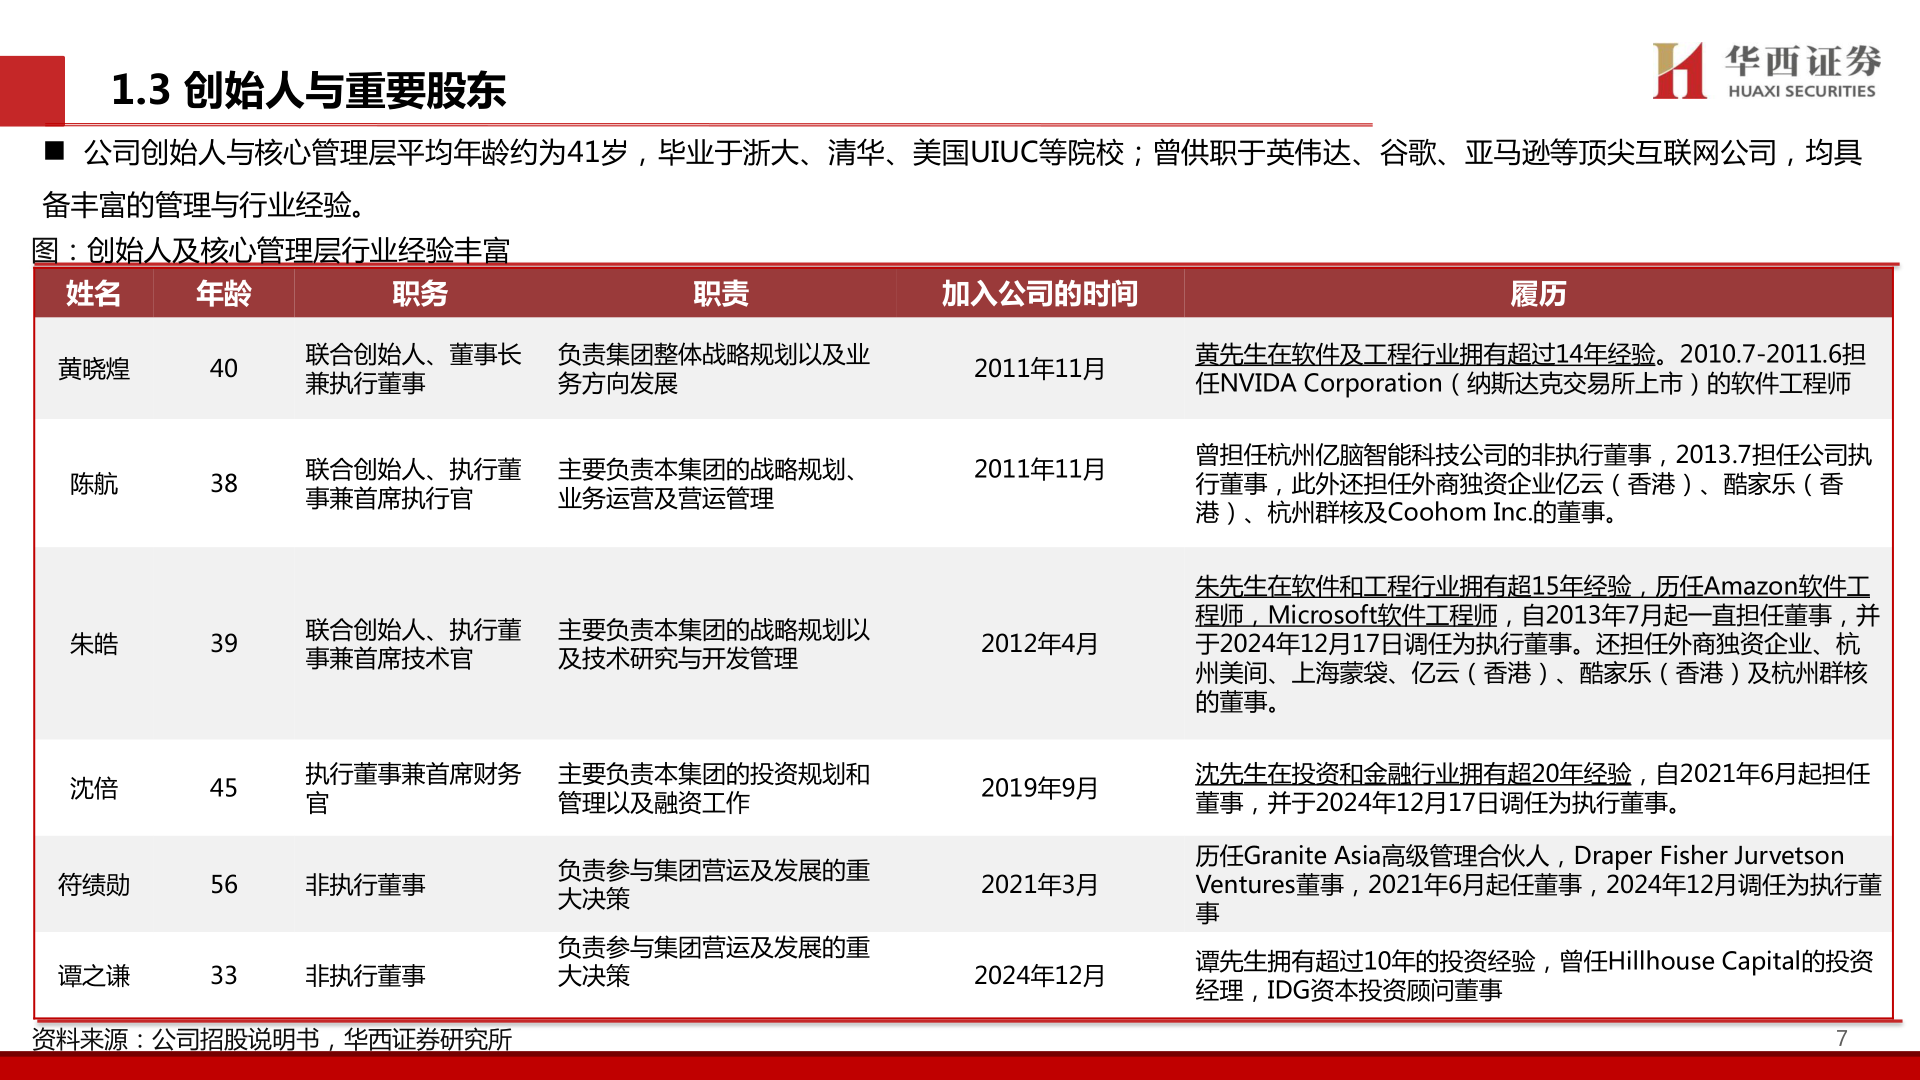
Task: Select the name cell 符绩勋
Action: tap(94, 885)
